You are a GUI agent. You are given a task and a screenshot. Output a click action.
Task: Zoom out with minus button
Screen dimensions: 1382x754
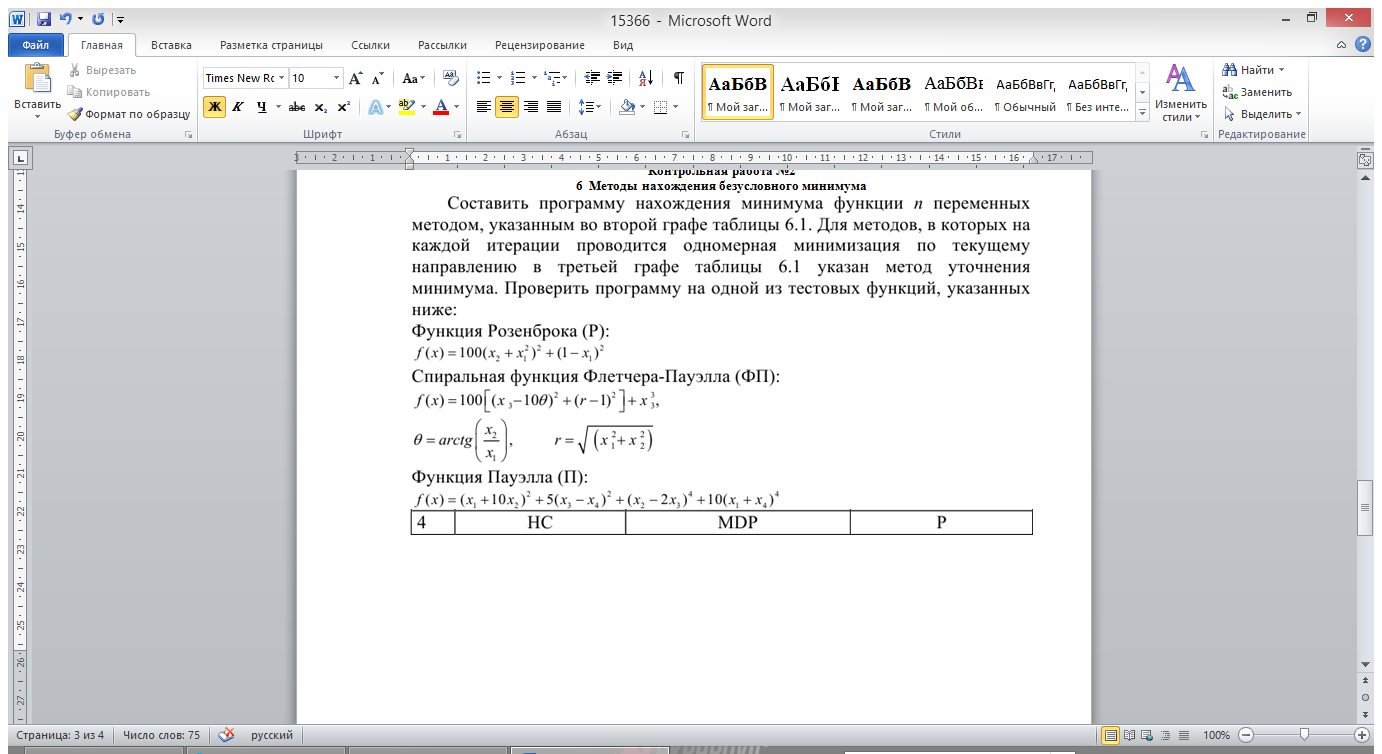[x=1246, y=735]
